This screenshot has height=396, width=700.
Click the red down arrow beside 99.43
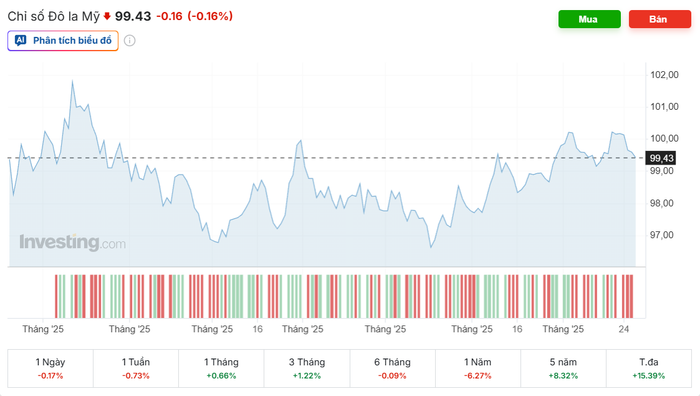pos(107,17)
